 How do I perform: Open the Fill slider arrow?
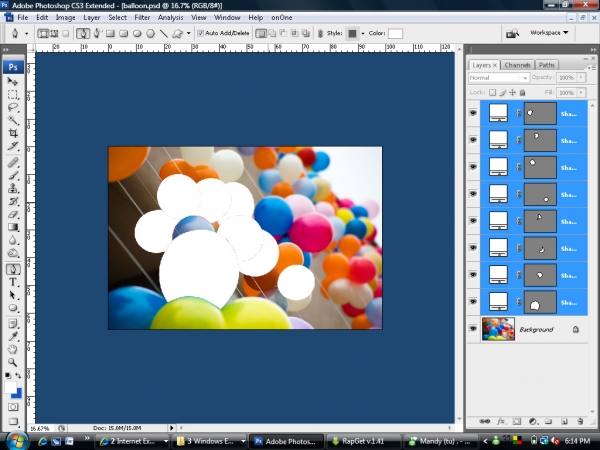click(582, 93)
